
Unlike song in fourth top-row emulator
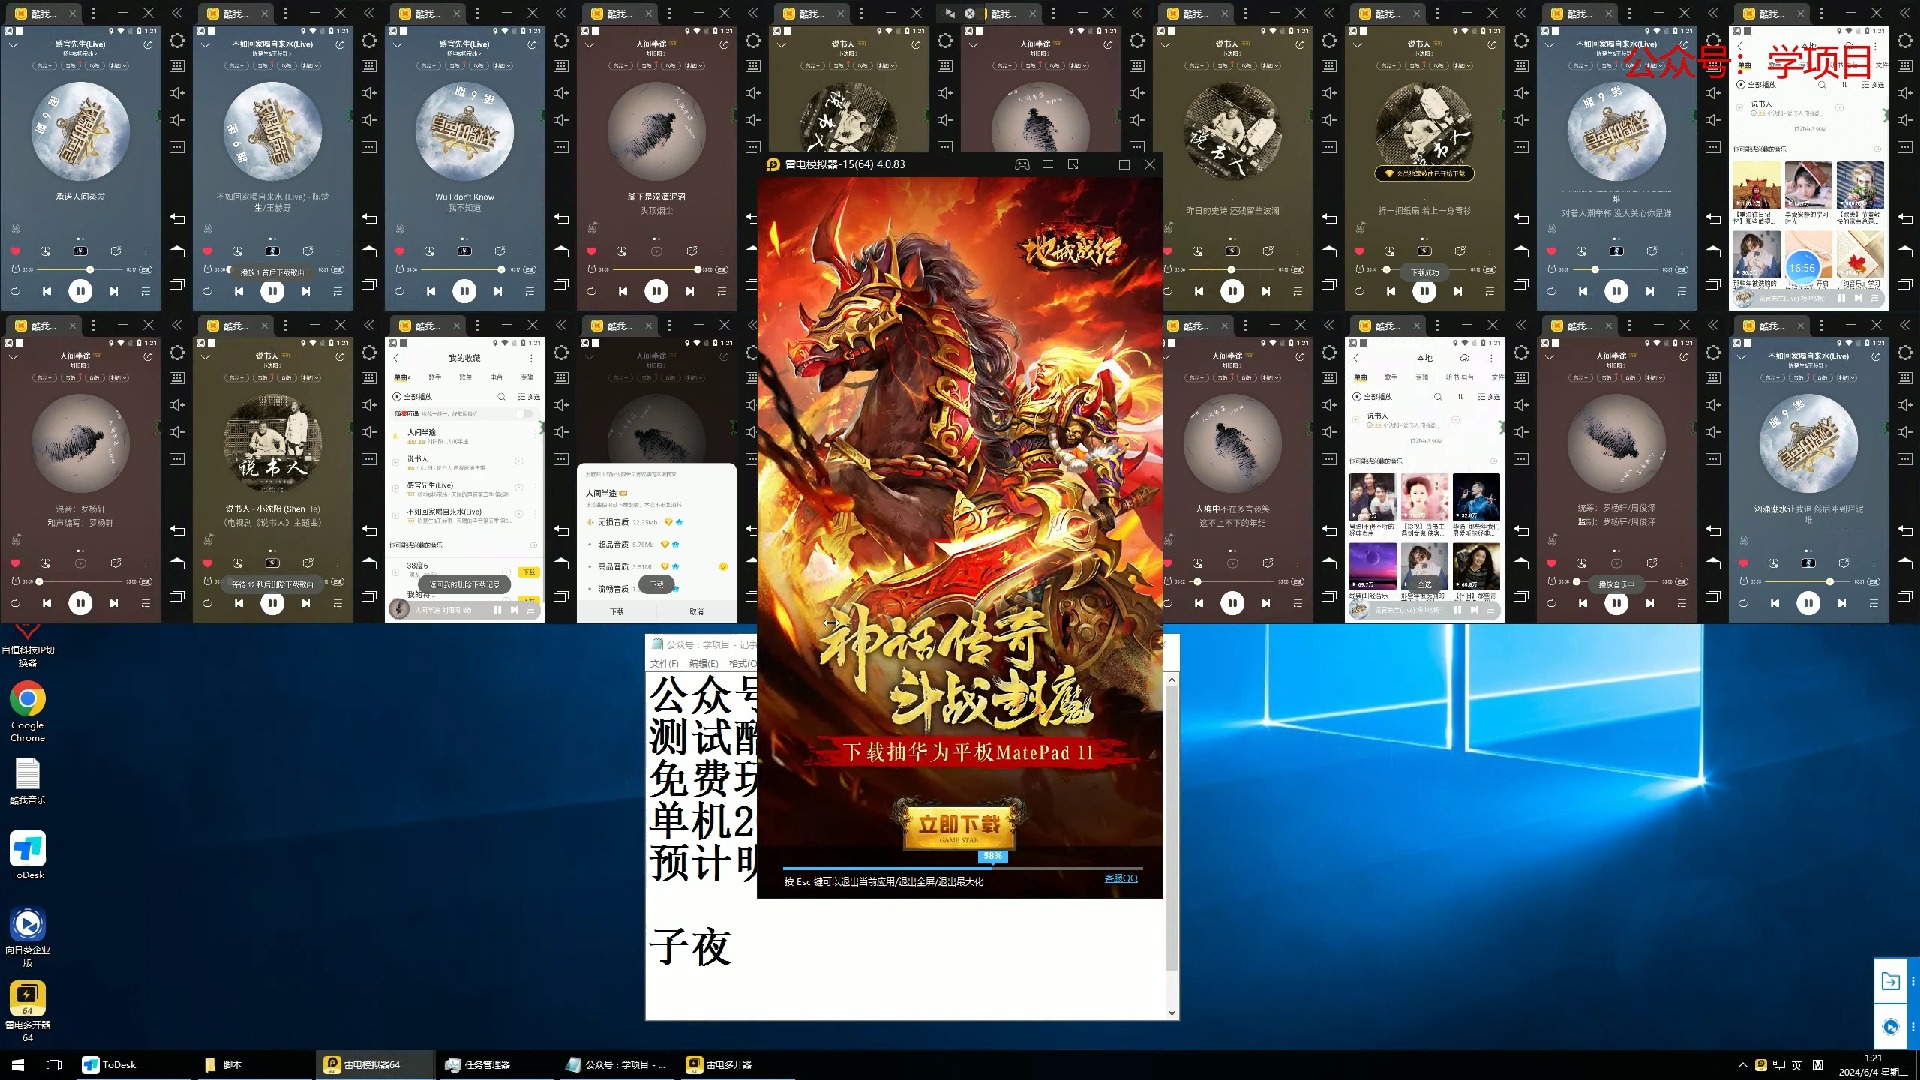pyautogui.click(x=591, y=251)
